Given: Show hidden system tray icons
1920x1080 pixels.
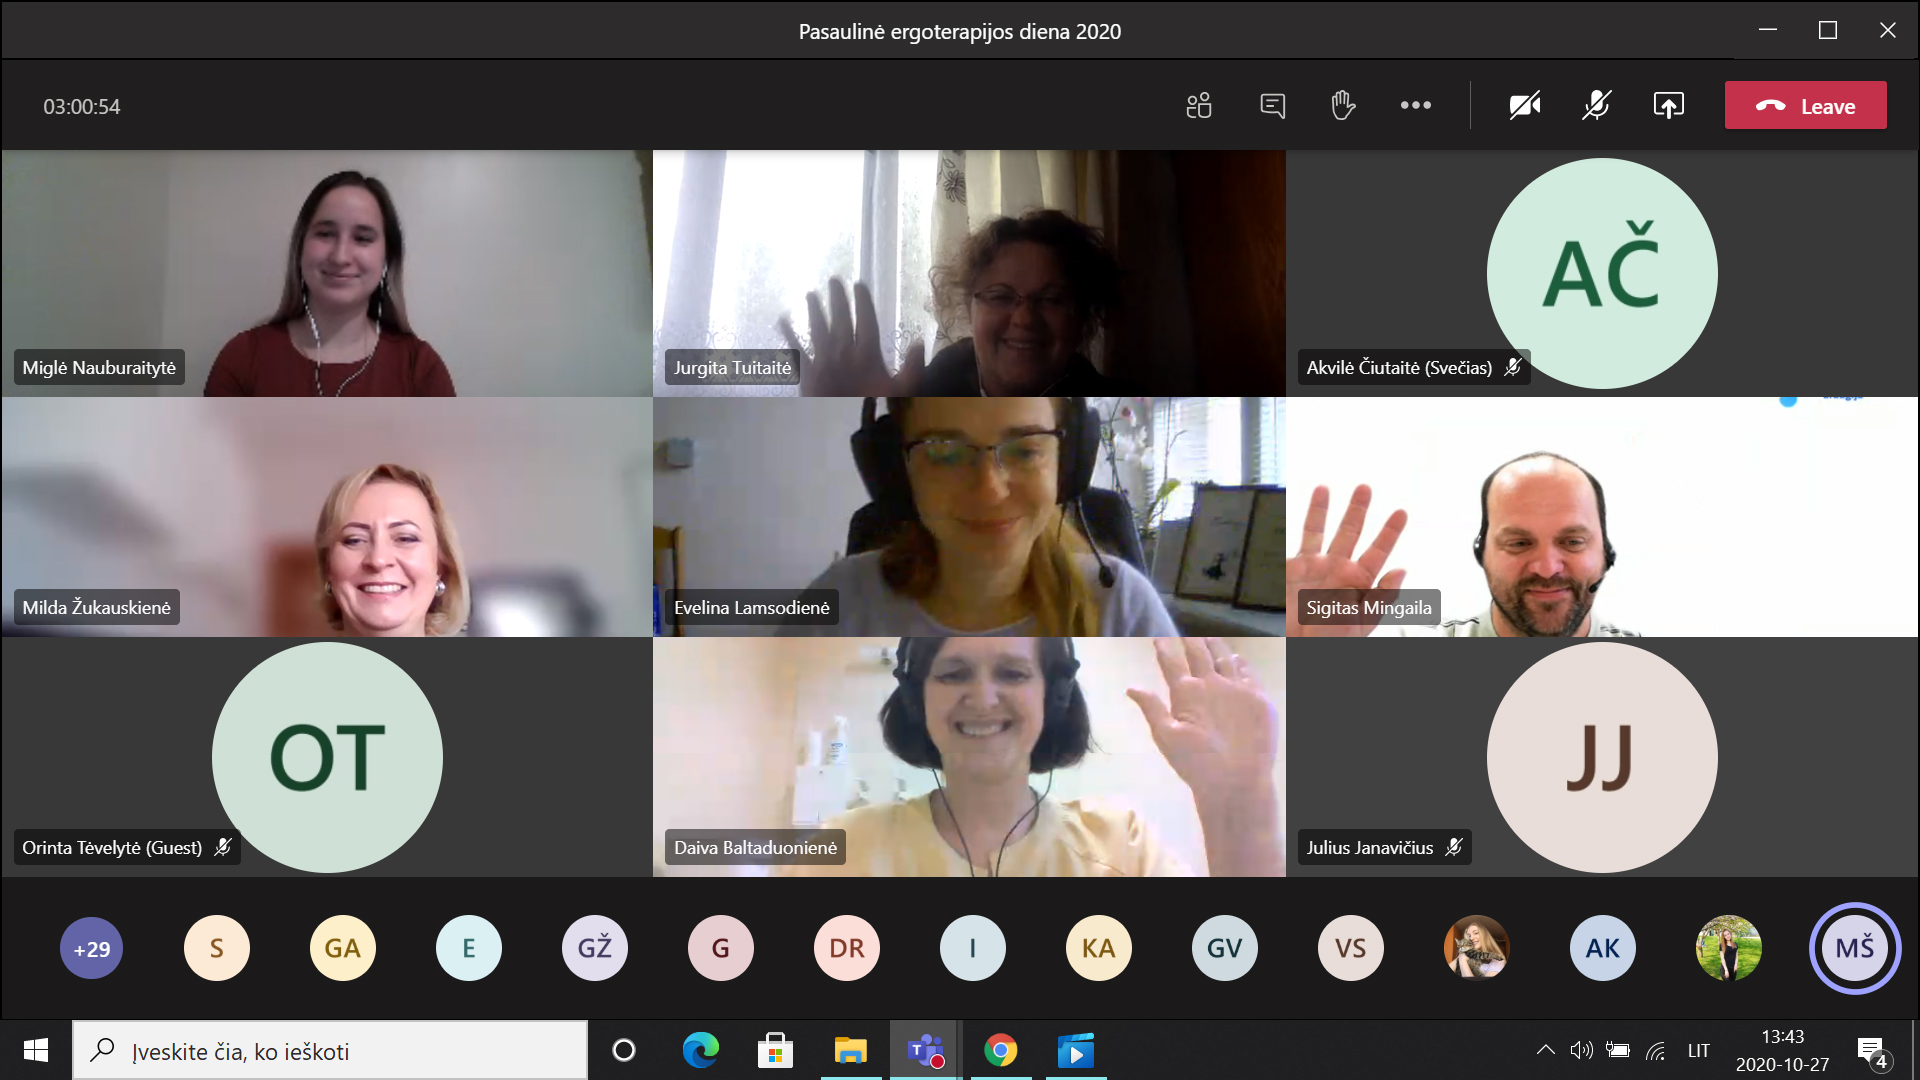Looking at the screenshot, I should click(x=1545, y=1050).
